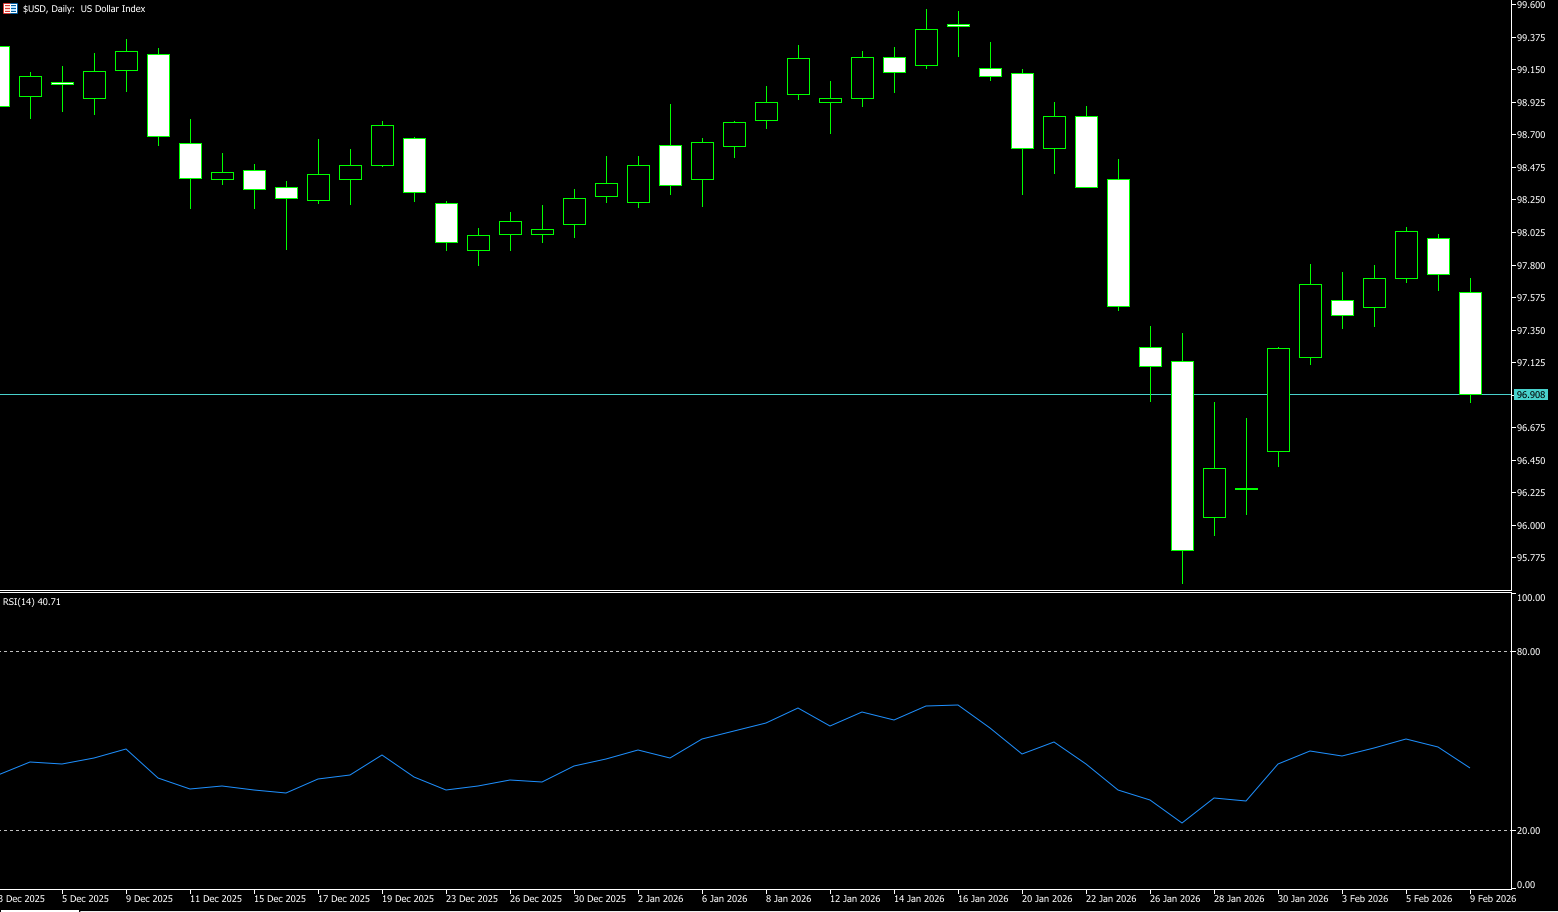
Task: Select the cyan horizontal price line
Action: click(700, 395)
